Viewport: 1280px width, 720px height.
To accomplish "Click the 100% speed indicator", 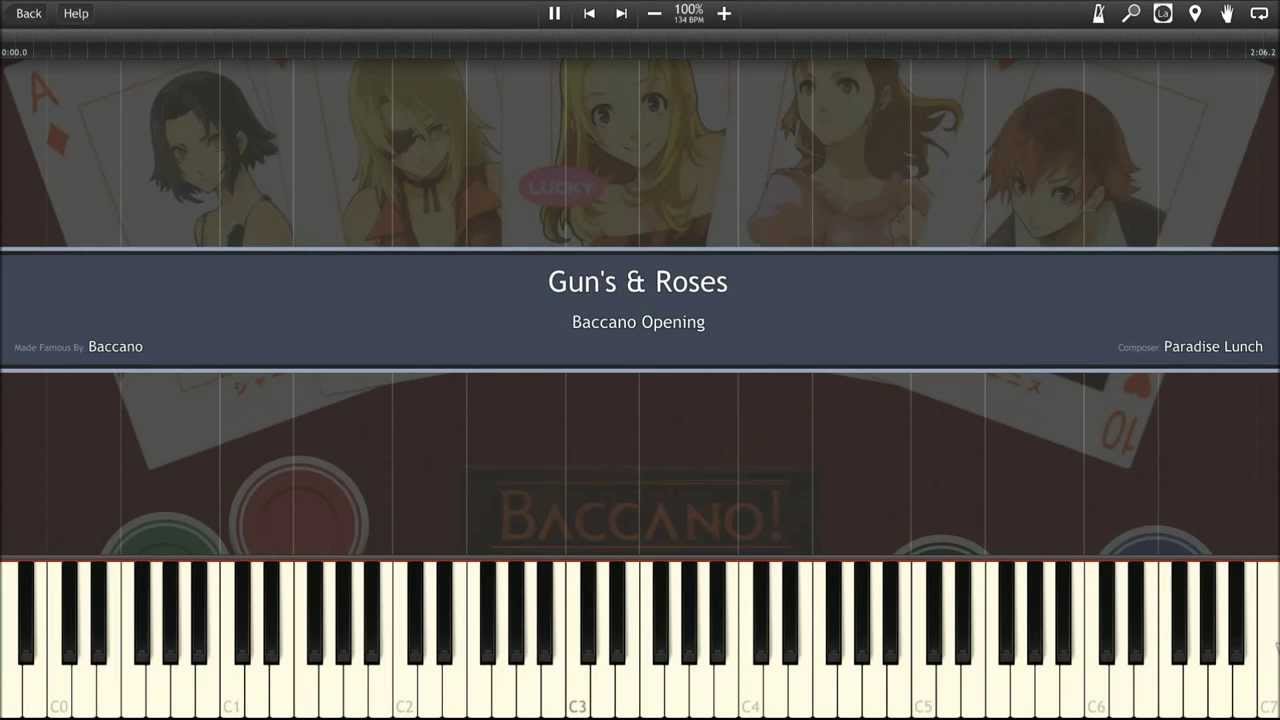I will pyautogui.click(x=689, y=10).
